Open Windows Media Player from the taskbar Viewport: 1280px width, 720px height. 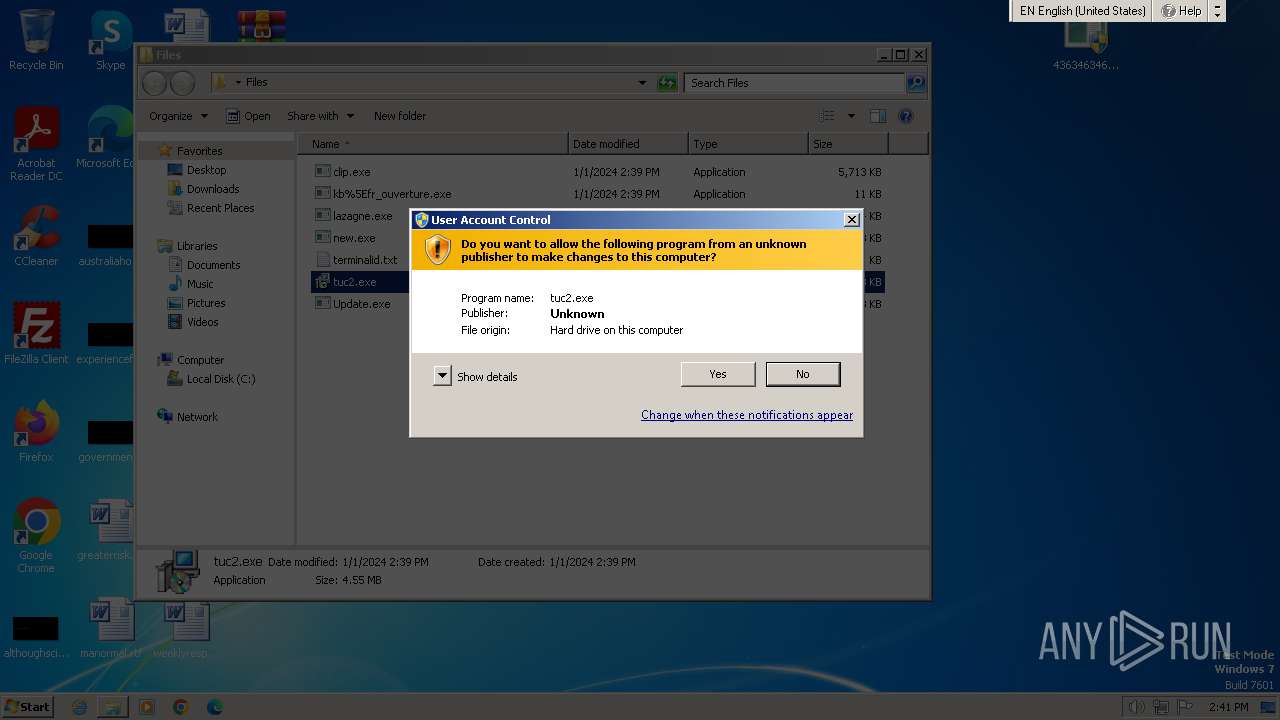tap(147, 707)
